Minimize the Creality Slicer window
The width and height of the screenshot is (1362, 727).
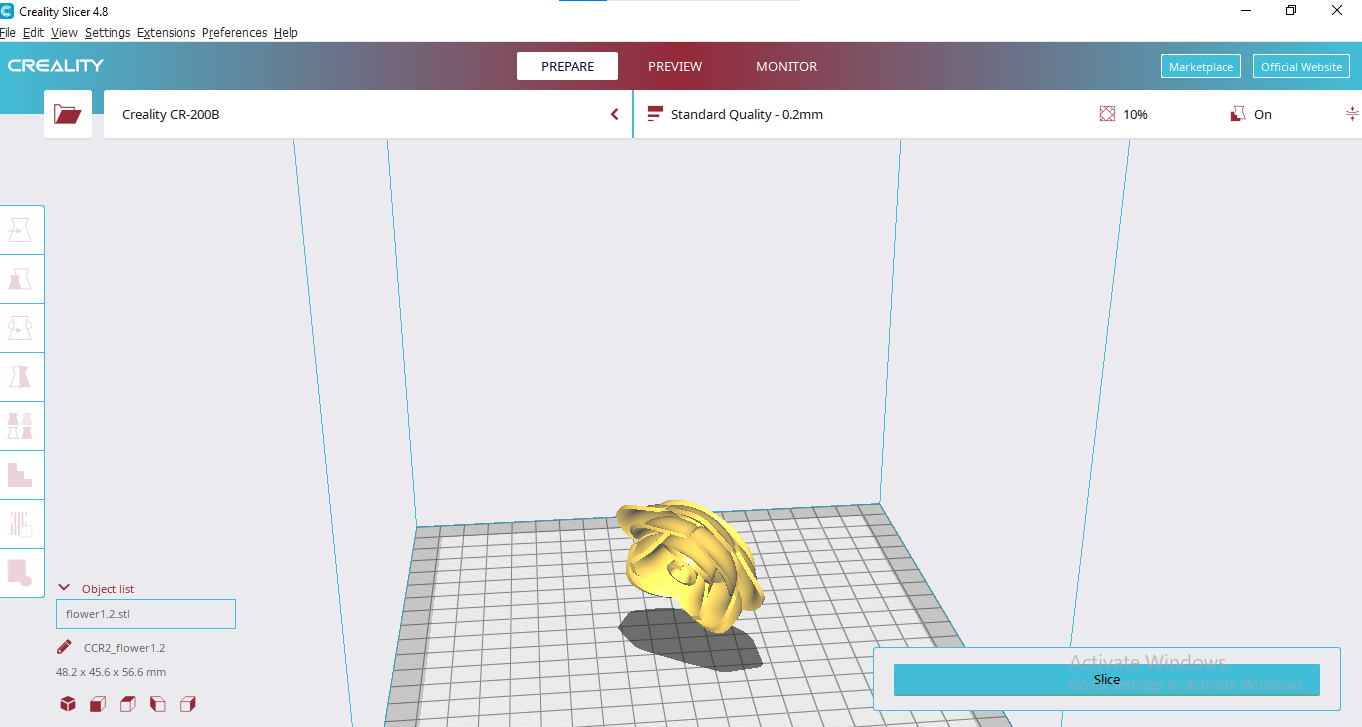(x=1245, y=11)
